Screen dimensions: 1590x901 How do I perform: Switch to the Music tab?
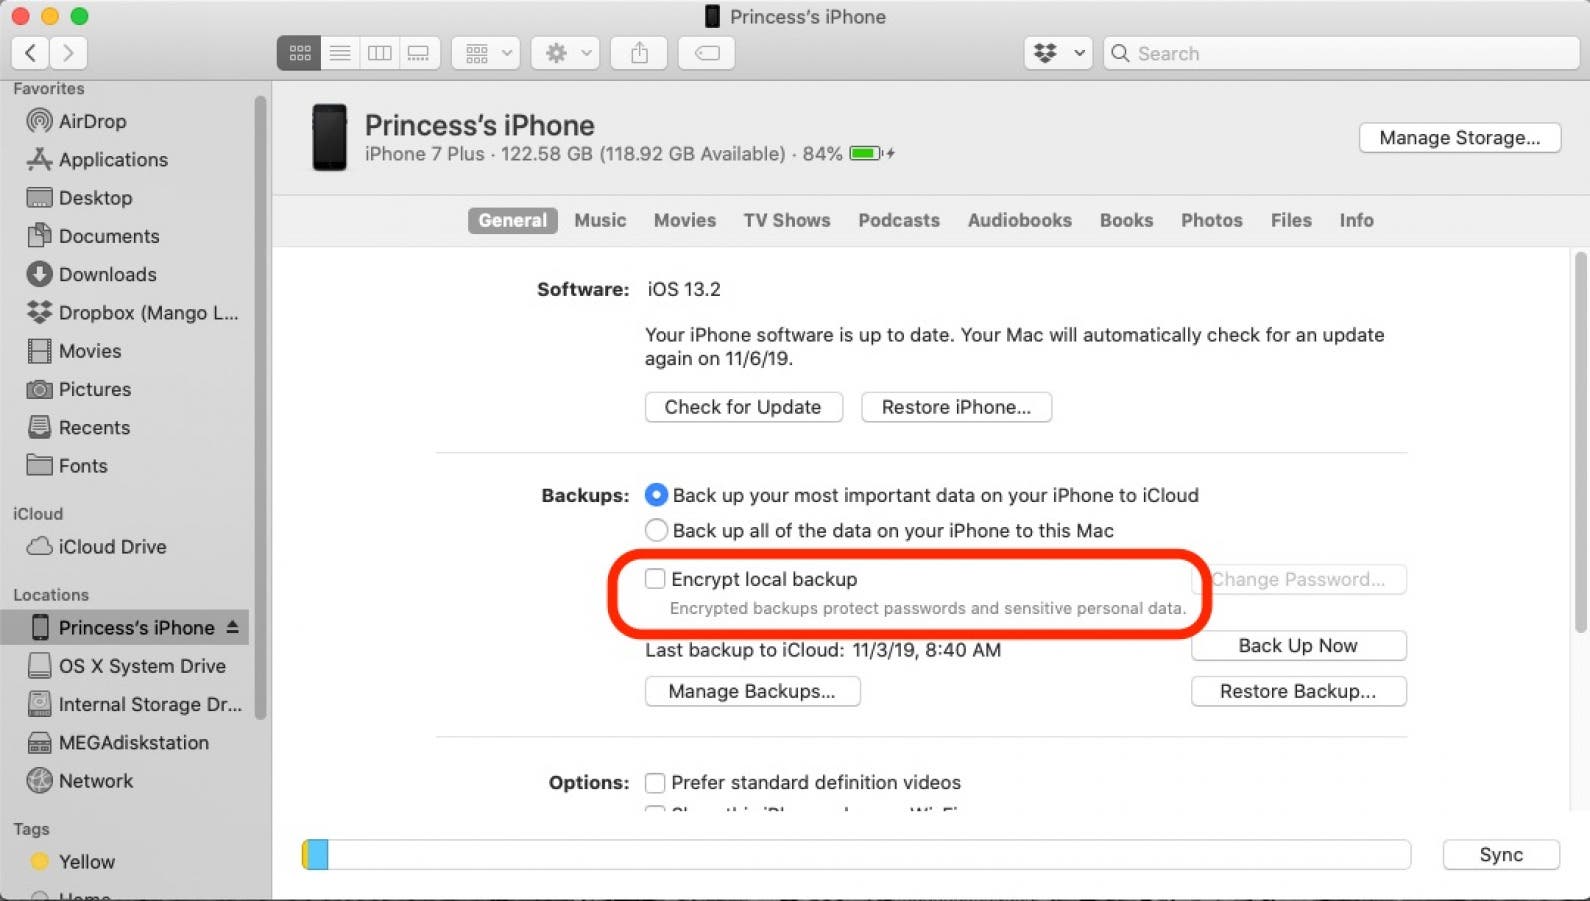(x=600, y=220)
